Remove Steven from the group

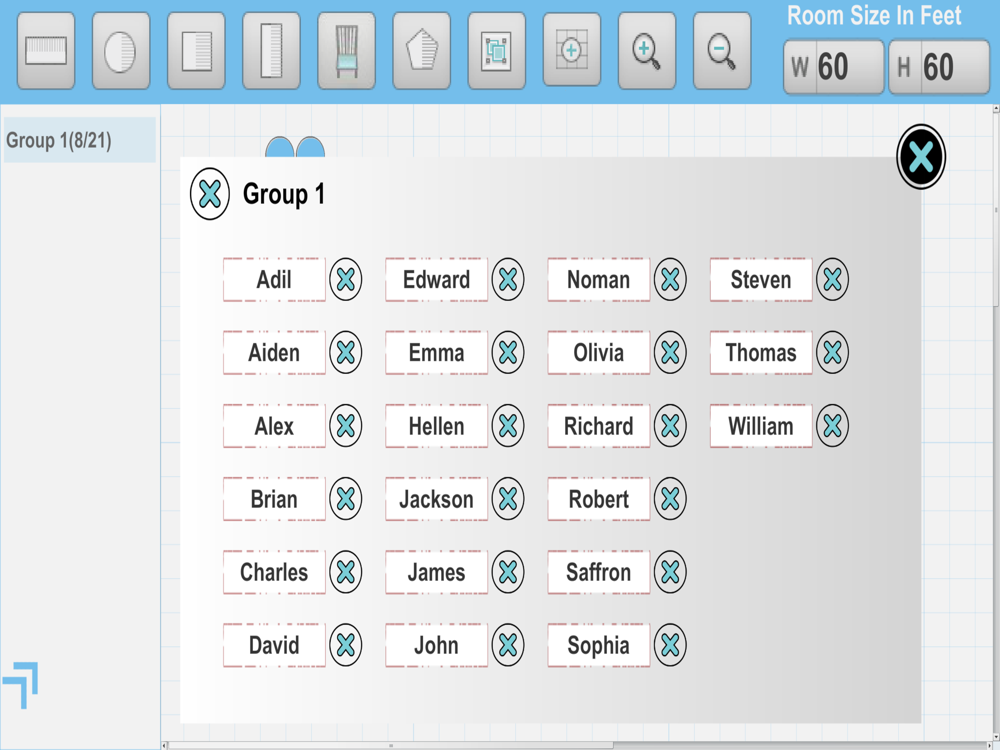(832, 279)
